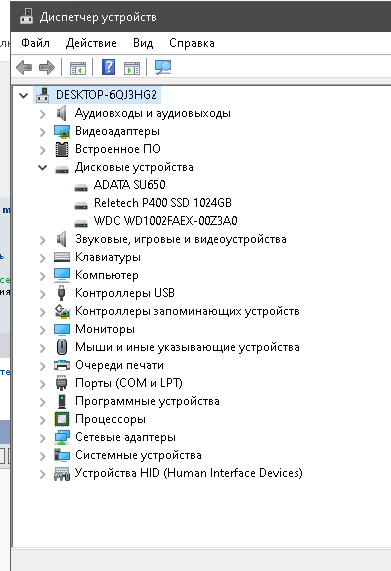Click the network icon beside Сетевые адаптеры
Screen dimensions: 391x571
click(62, 437)
